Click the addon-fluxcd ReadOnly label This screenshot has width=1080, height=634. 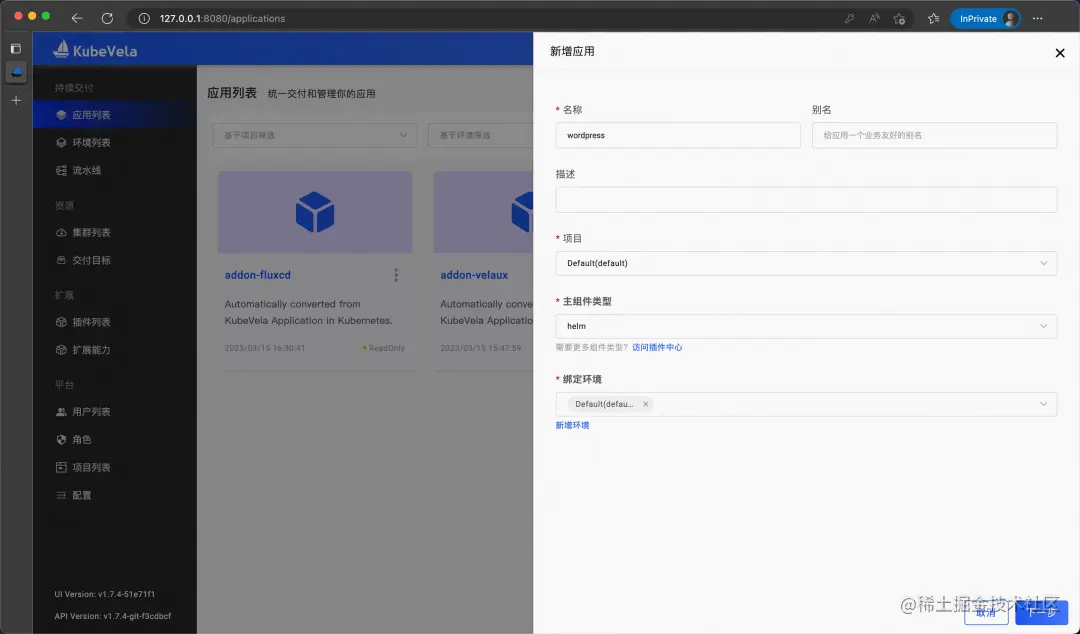click(x=384, y=348)
